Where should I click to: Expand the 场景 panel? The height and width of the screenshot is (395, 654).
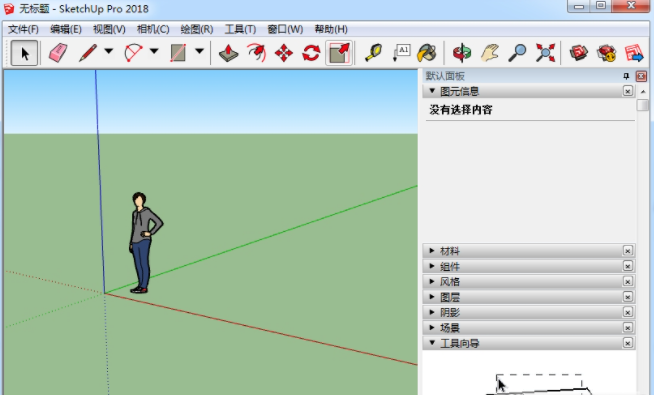(x=432, y=327)
